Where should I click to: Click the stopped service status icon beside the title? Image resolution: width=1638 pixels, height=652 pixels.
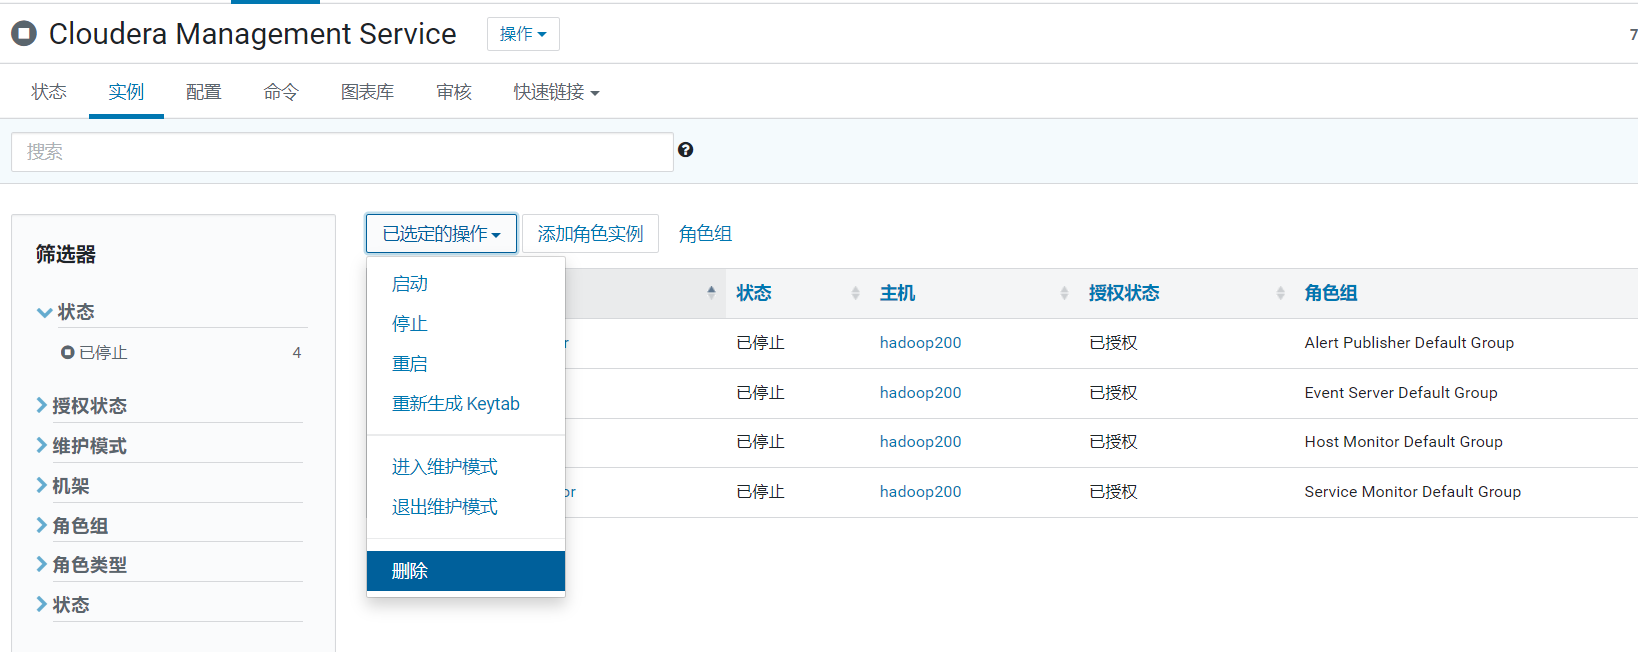coord(24,34)
